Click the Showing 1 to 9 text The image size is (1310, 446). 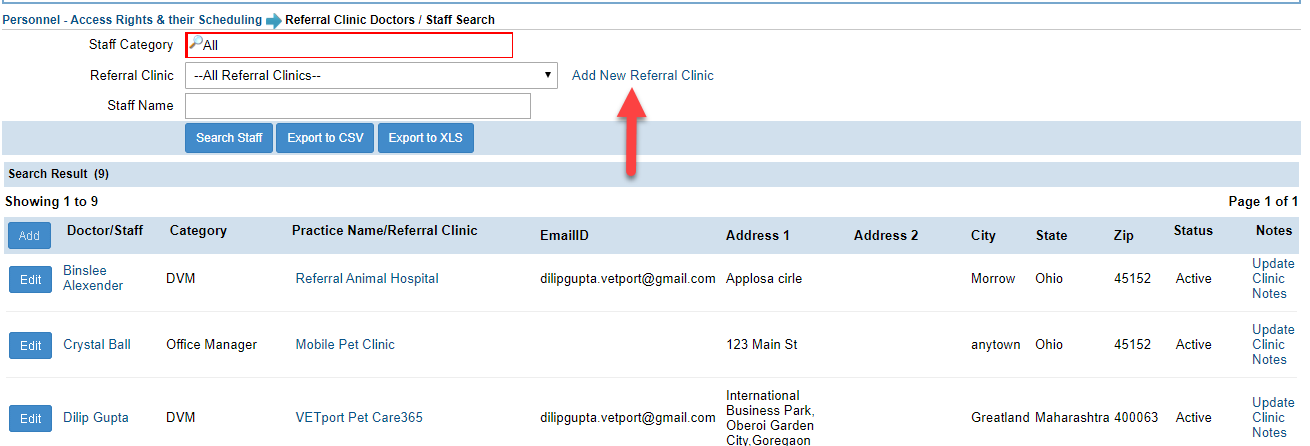pos(52,201)
